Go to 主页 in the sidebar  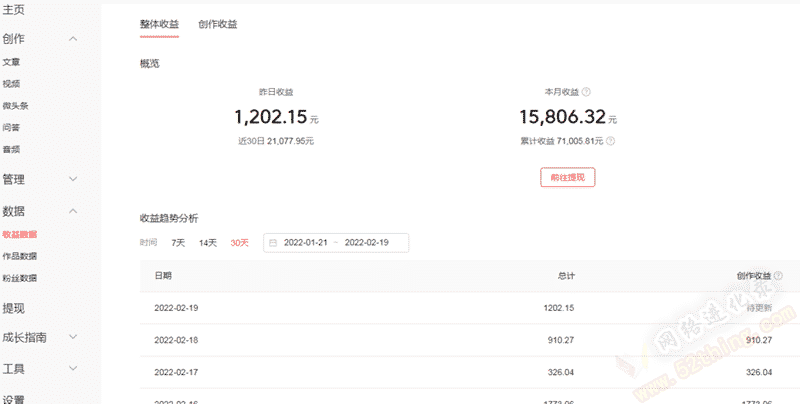point(14,10)
